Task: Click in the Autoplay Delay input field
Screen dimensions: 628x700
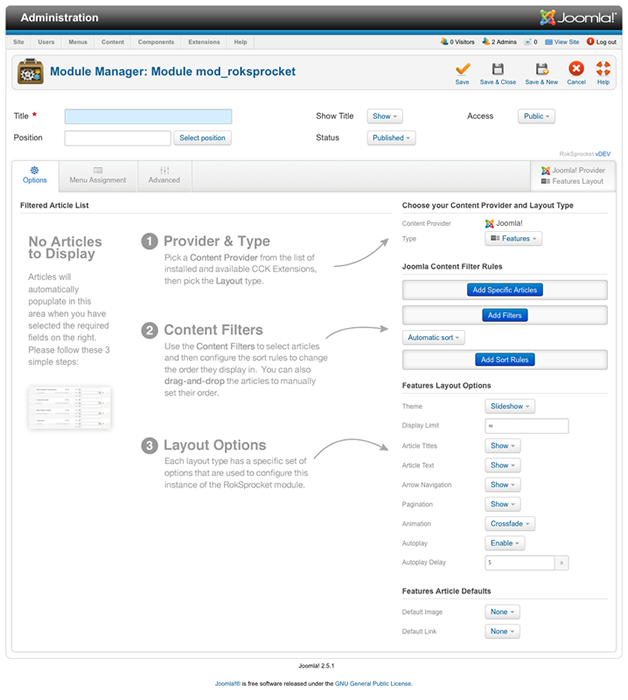Action: pyautogui.click(x=520, y=562)
